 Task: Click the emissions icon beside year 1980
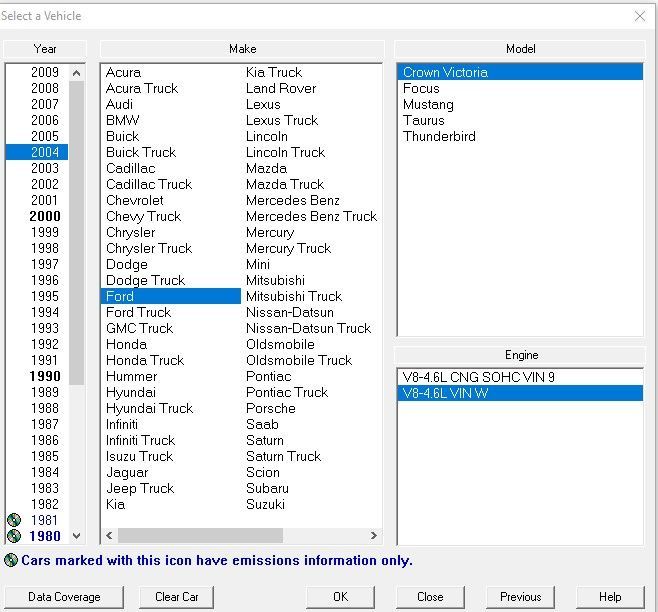14,536
